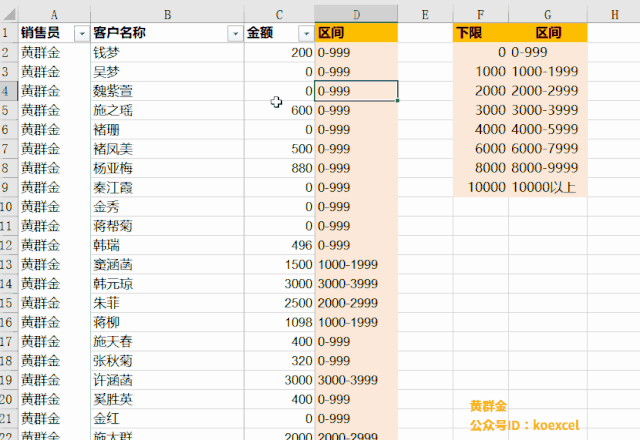
Task: Select customer cell 金秀
Action: (x=167, y=207)
